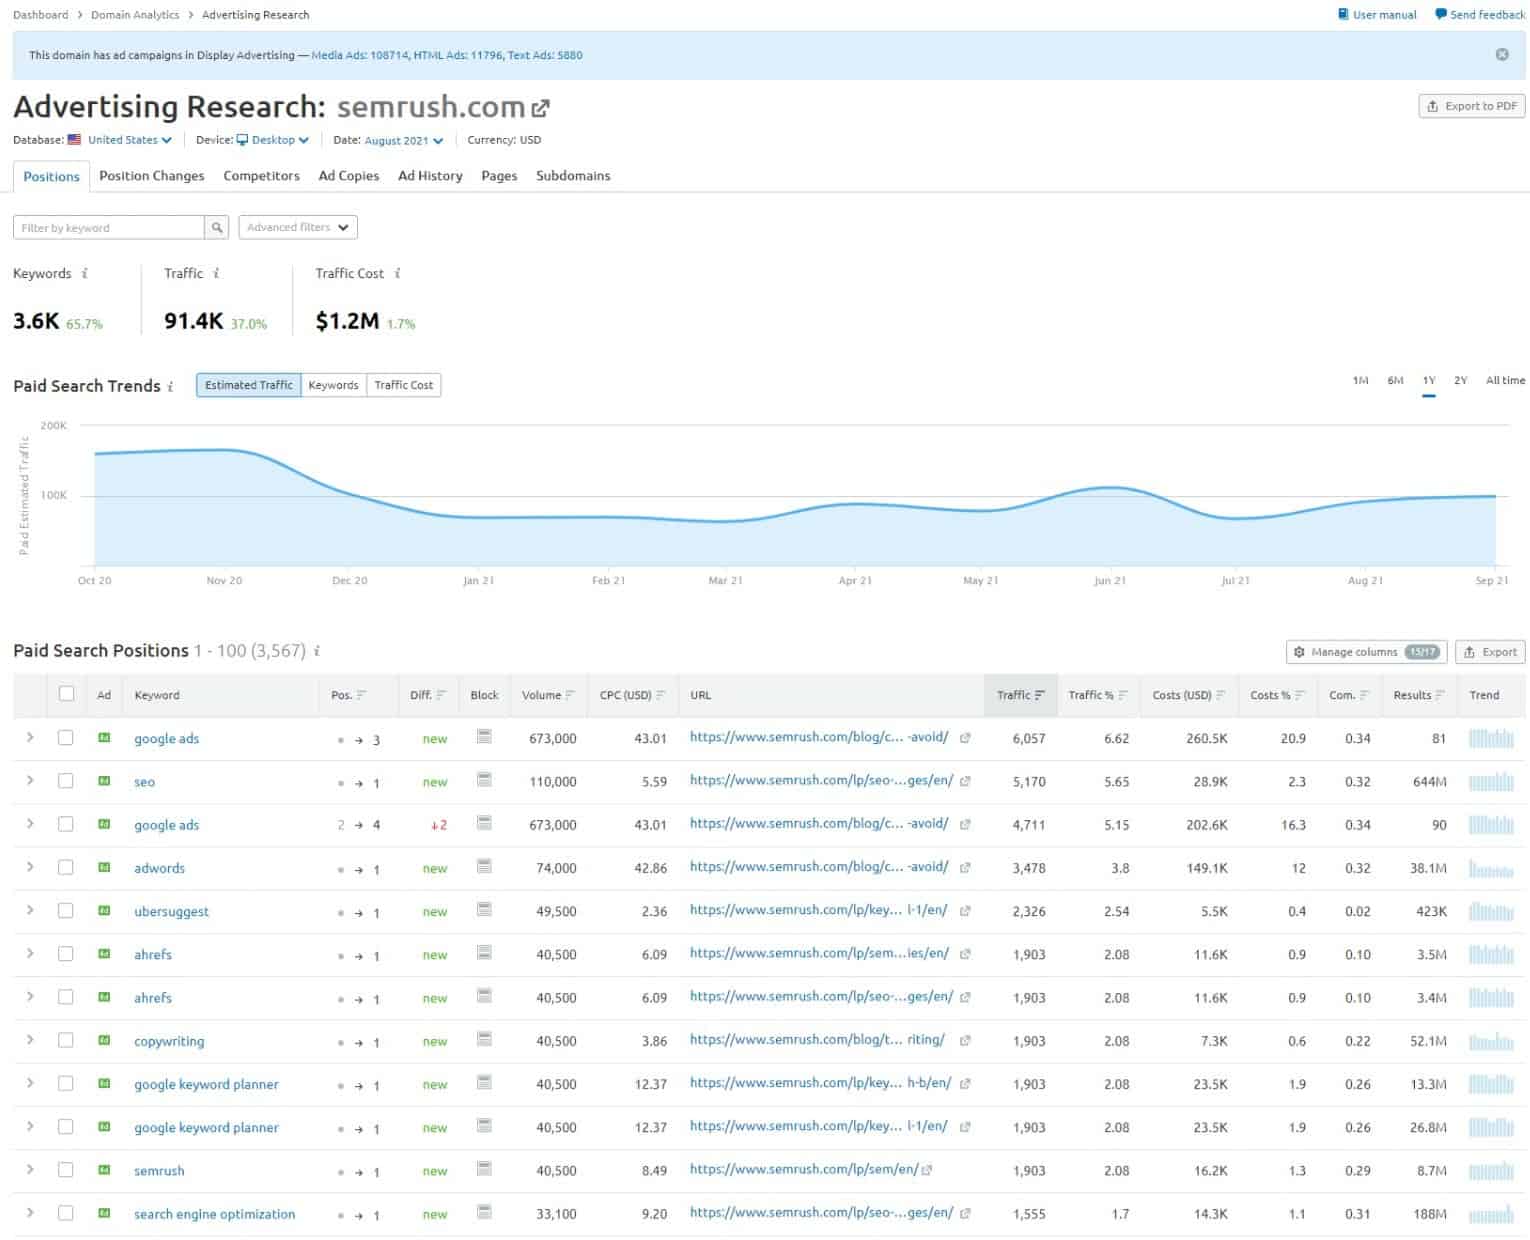Click the table Export button
1530x1240 pixels.
1490,652
